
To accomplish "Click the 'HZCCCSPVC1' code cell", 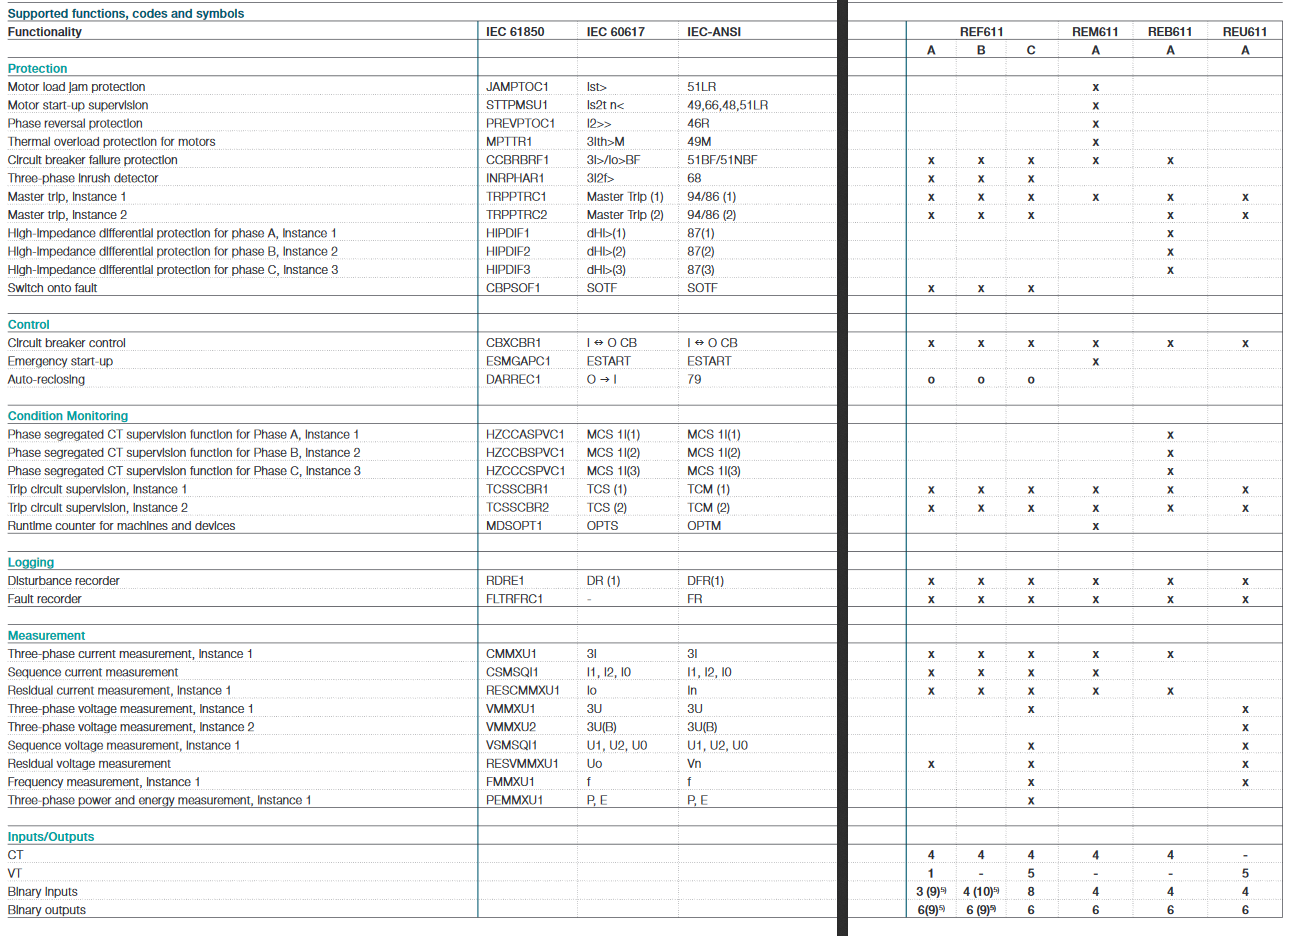I will pos(525,471).
